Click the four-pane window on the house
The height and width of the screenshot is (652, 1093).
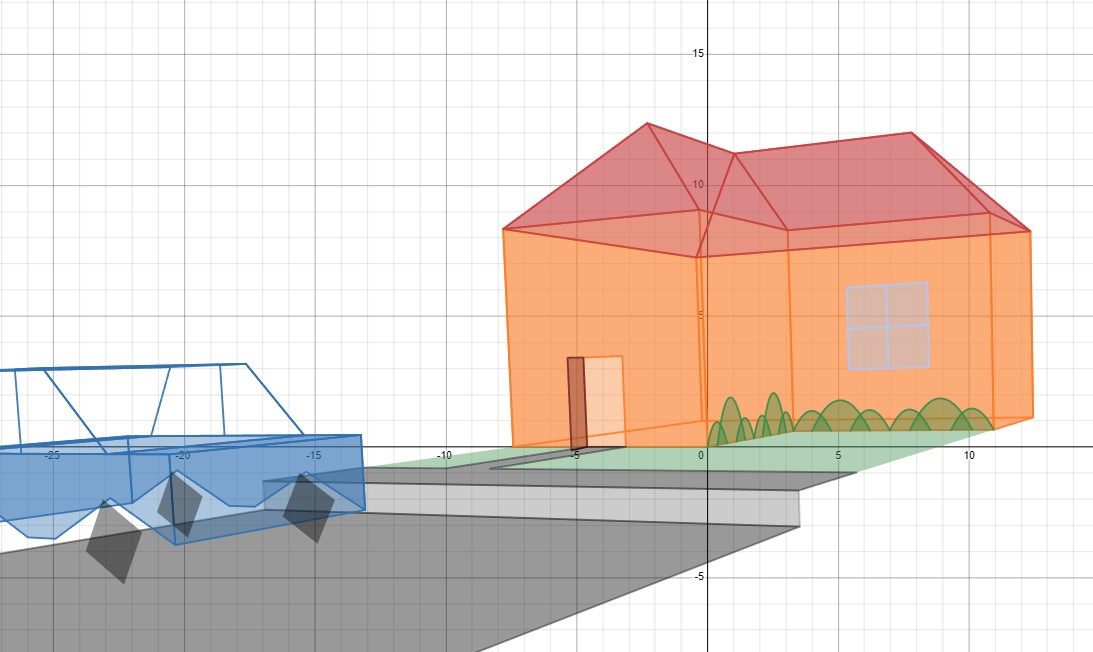tap(888, 326)
